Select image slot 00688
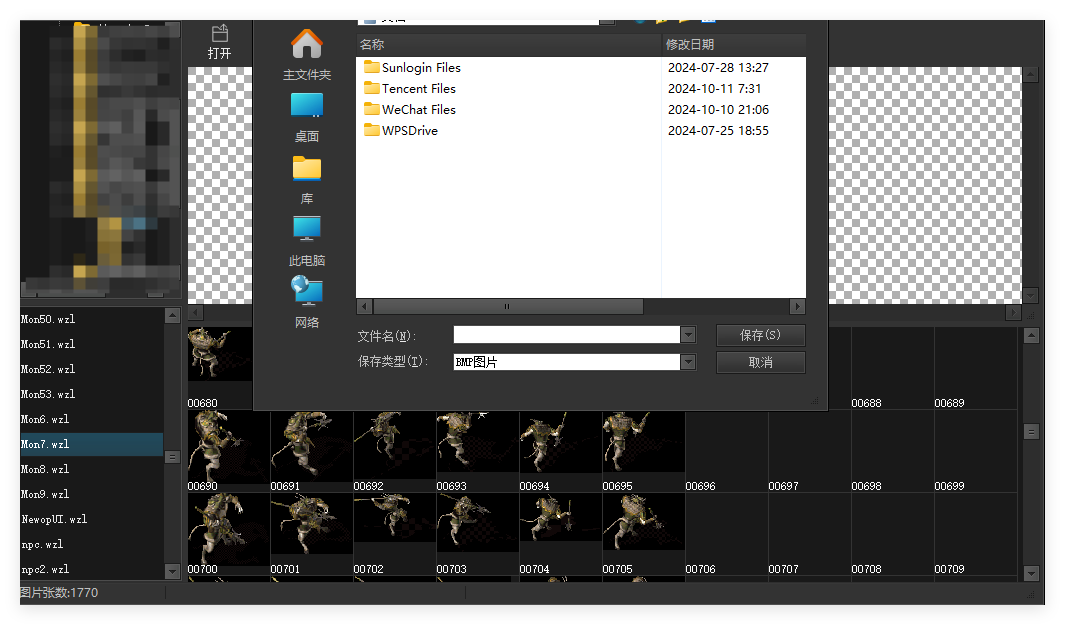 tap(892, 368)
